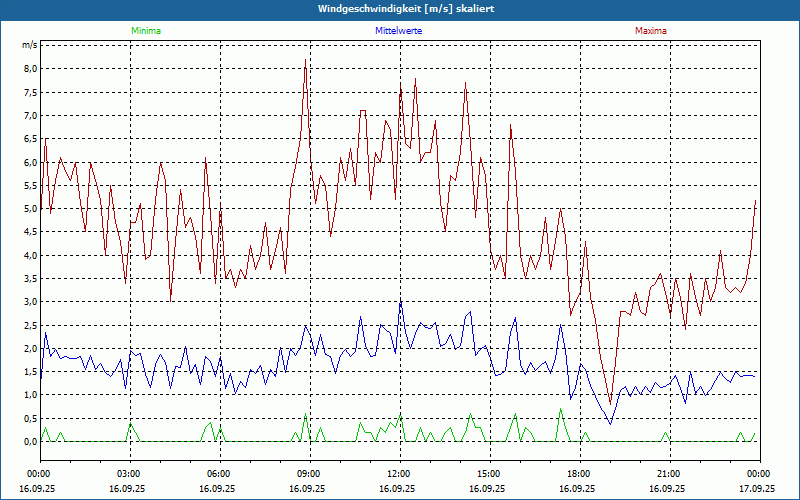Click the 09:00 time label on x-axis
Viewport: 800px width, 500px height.
coord(310,474)
